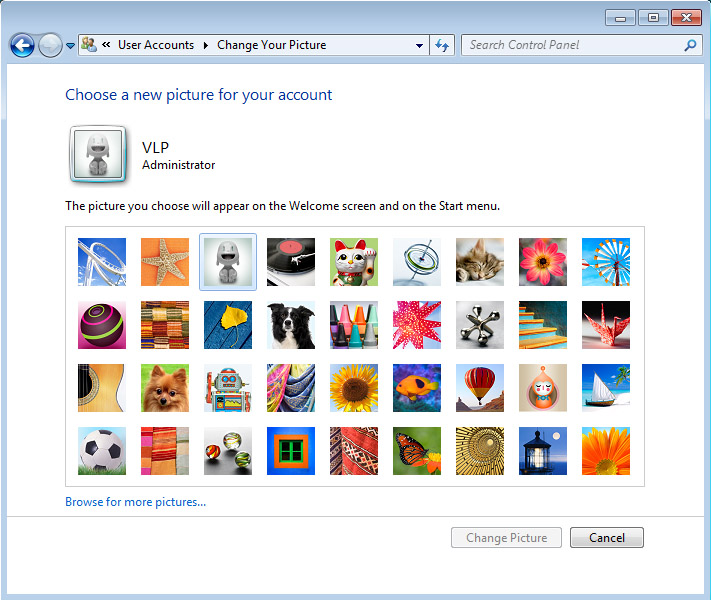Pick the black and white border collie picture

291,325
